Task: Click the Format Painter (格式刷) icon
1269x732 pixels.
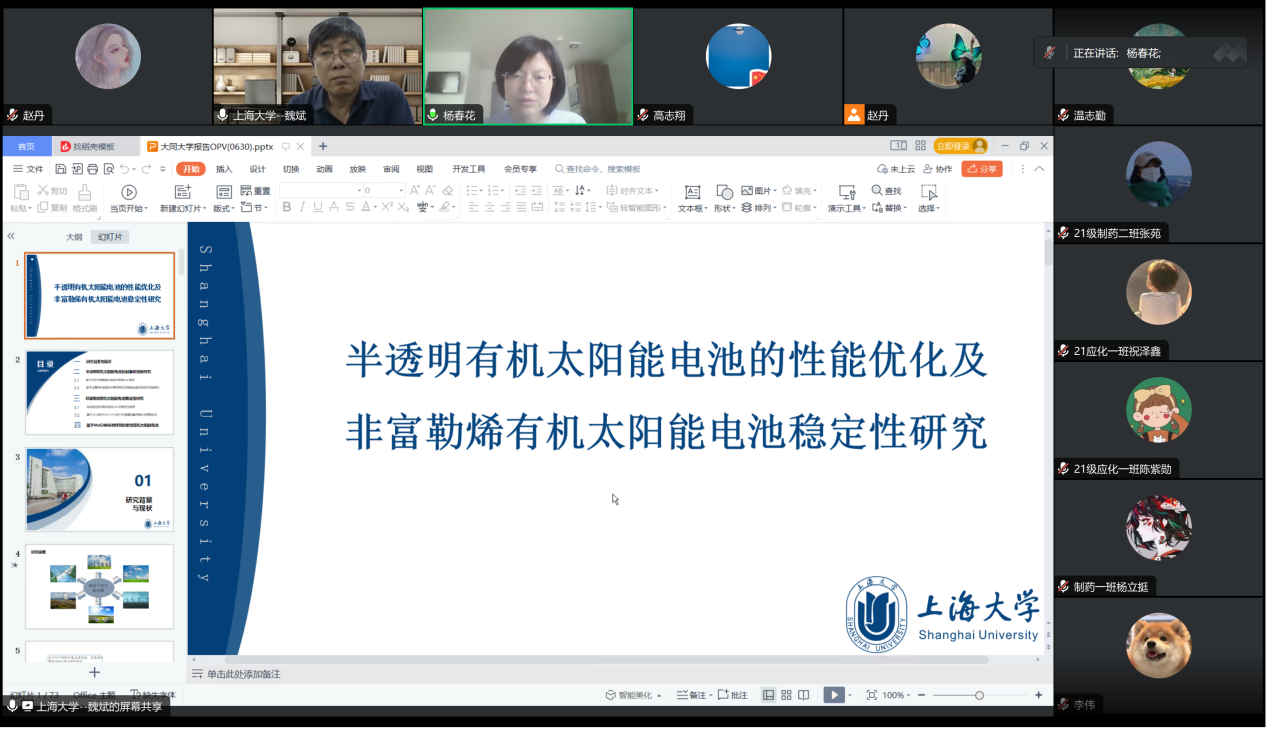Action: click(x=85, y=192)
